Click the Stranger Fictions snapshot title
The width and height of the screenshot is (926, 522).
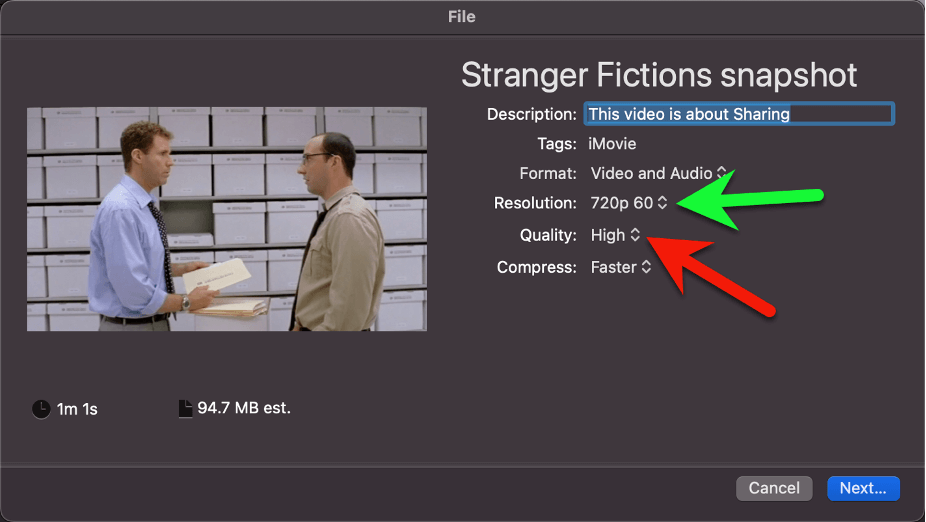click(658, 75)
